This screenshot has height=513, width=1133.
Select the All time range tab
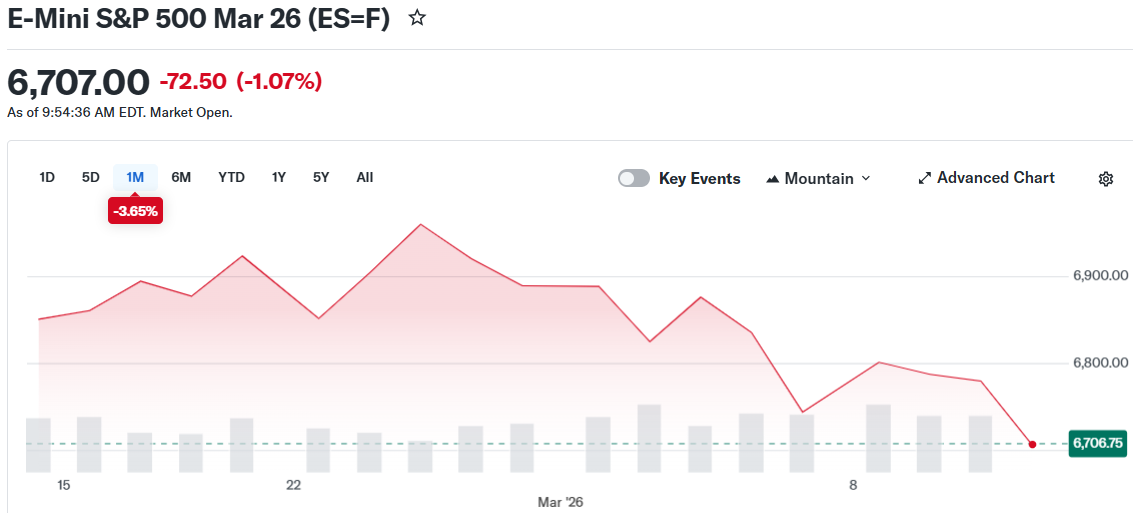[x=365, y=177]
